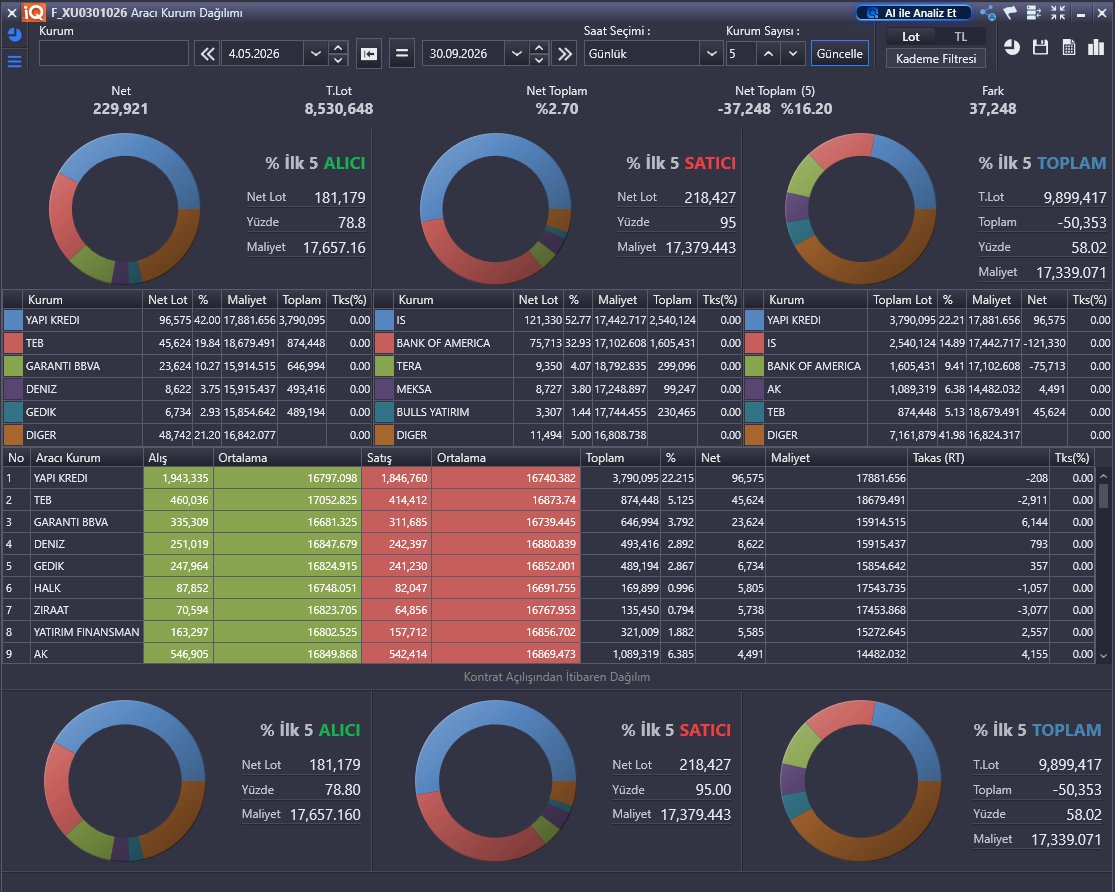Select the HALK row in the main table
Screen dimensions: 1115x892
pos(549,588)
